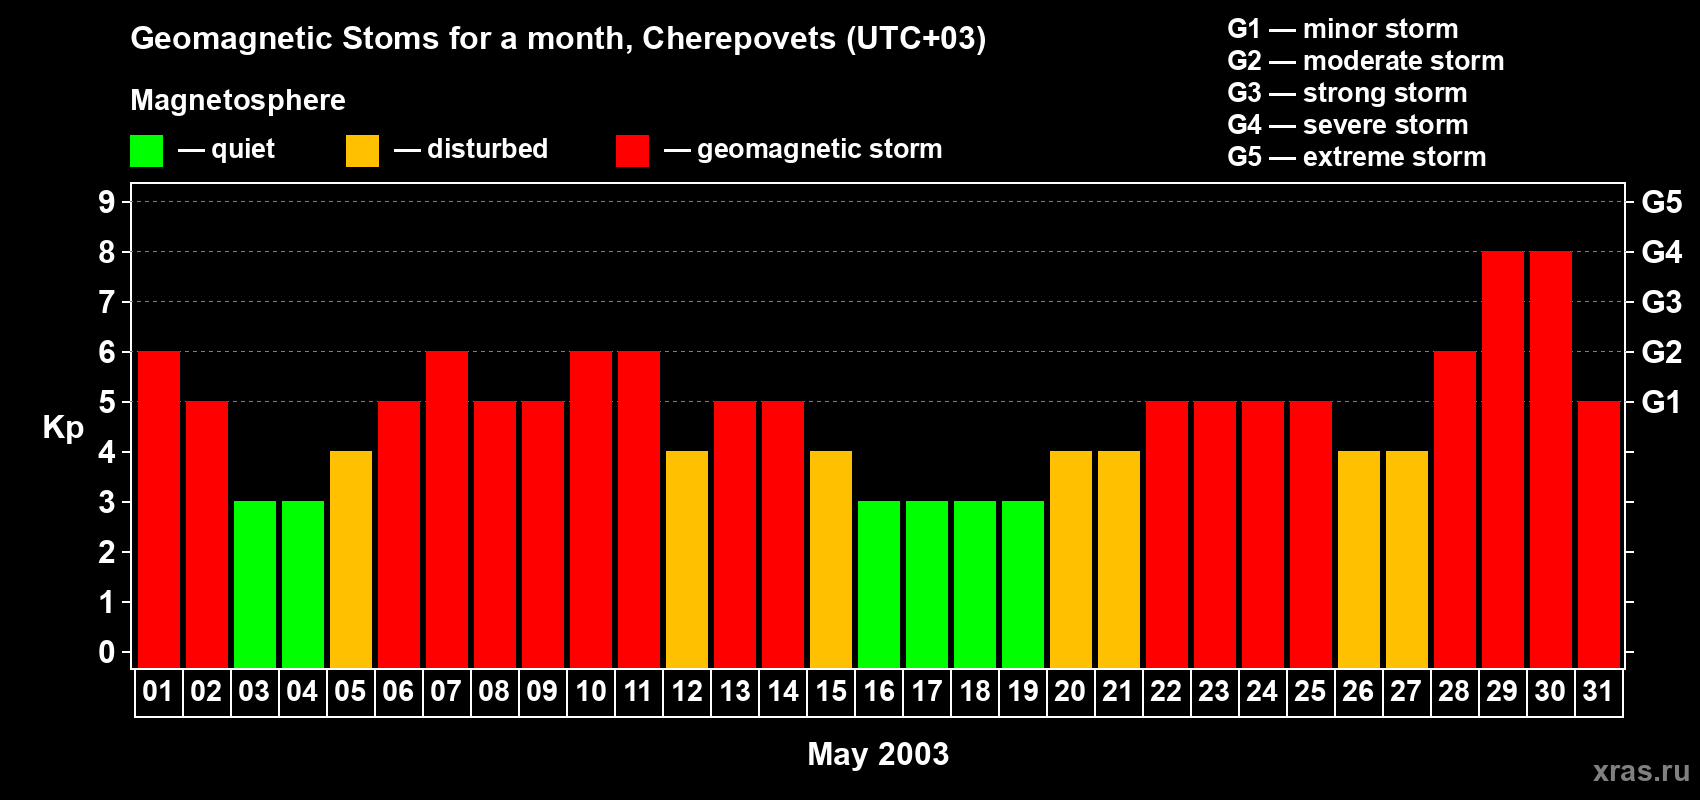The height and width of the screenshot is (800, 1700).
Task: Select the red bar for day 29
Action: coord(1502,459)
